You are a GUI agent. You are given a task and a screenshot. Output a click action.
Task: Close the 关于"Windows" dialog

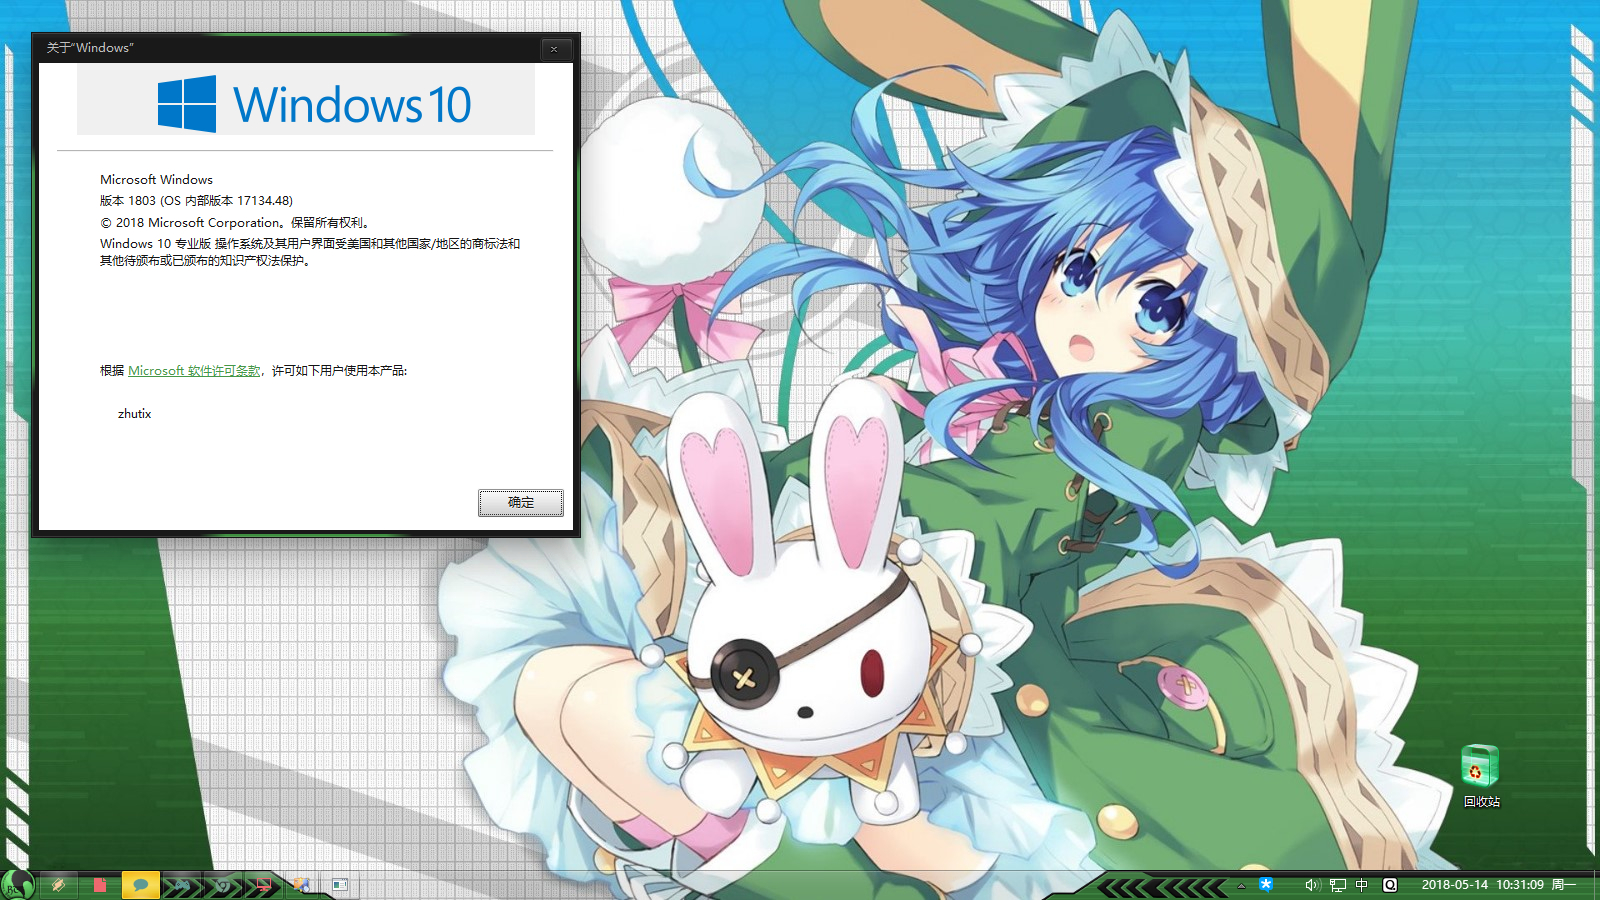tap(554, 48)
